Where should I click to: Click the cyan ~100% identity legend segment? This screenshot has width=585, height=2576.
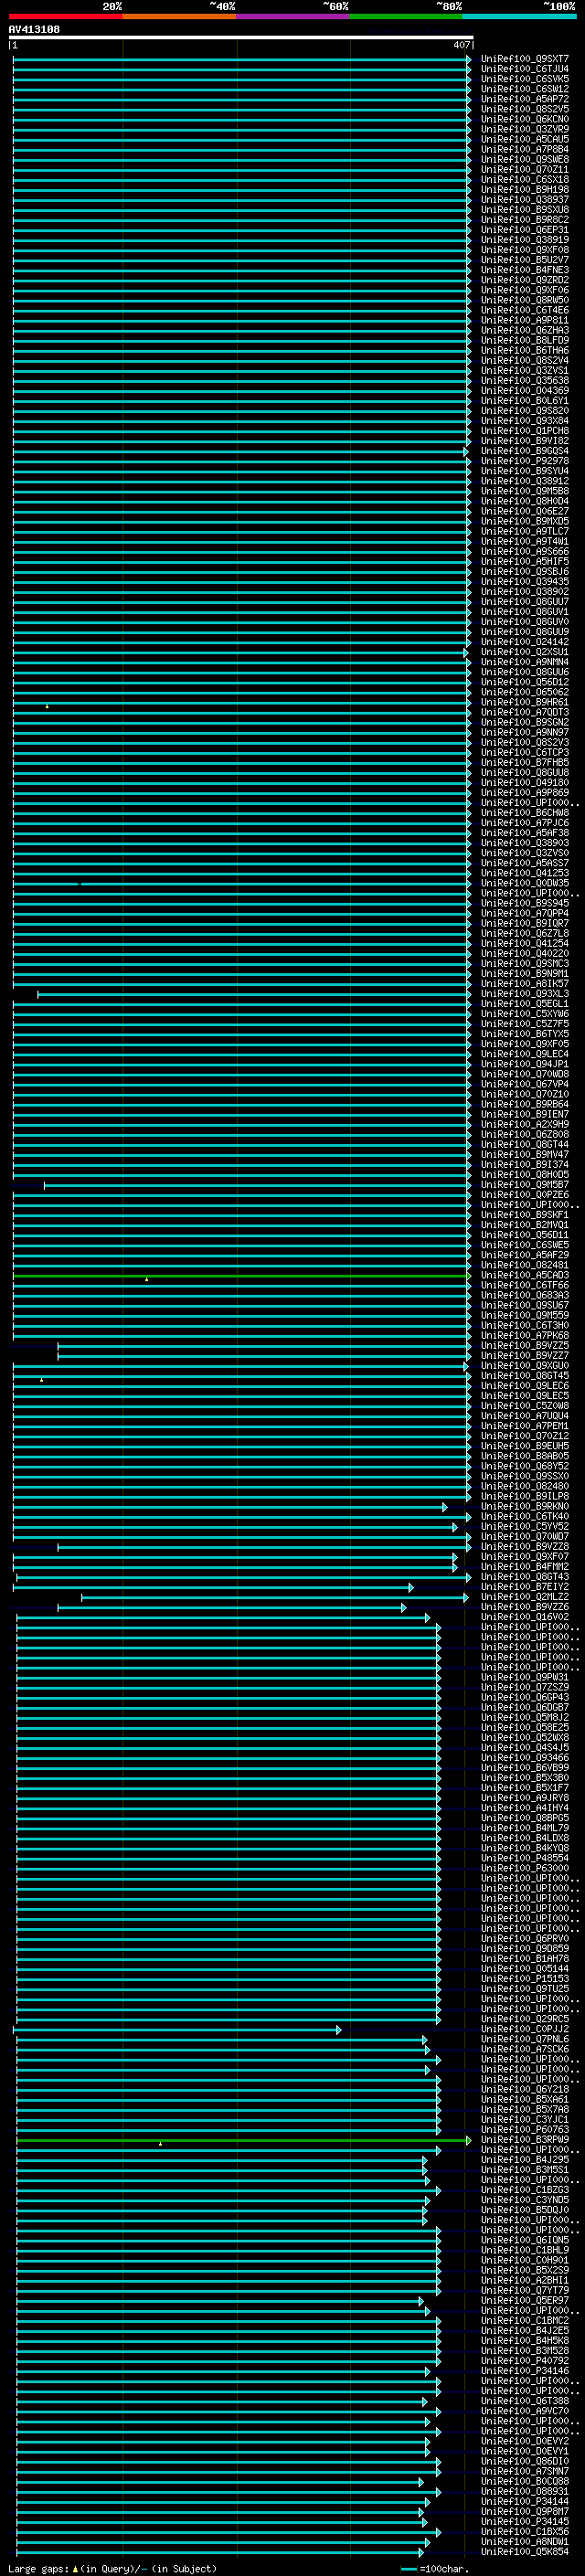point(519,16)
